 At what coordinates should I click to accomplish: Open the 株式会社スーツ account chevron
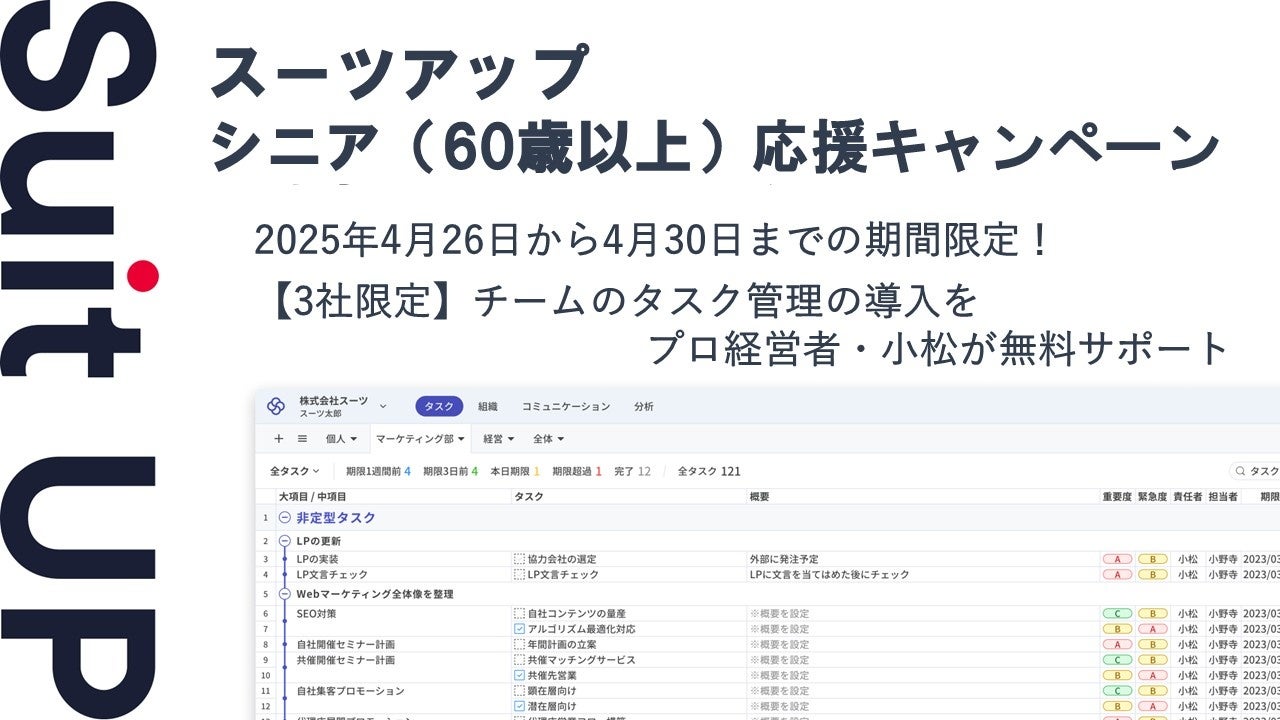pos(383,406)
